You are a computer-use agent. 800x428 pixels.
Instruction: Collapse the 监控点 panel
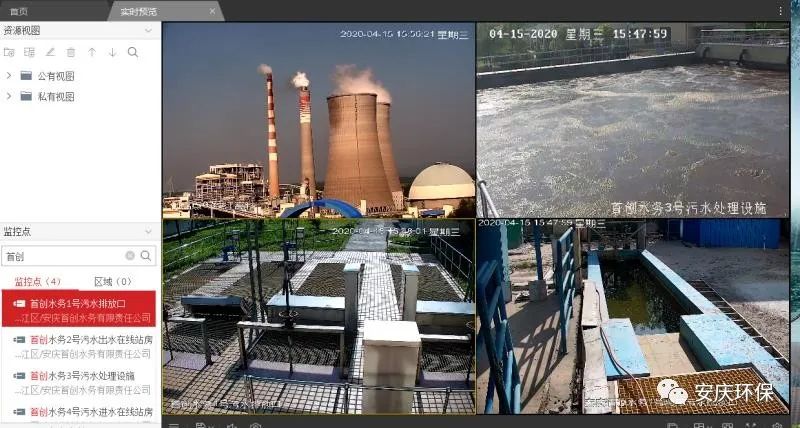point(148,232)
